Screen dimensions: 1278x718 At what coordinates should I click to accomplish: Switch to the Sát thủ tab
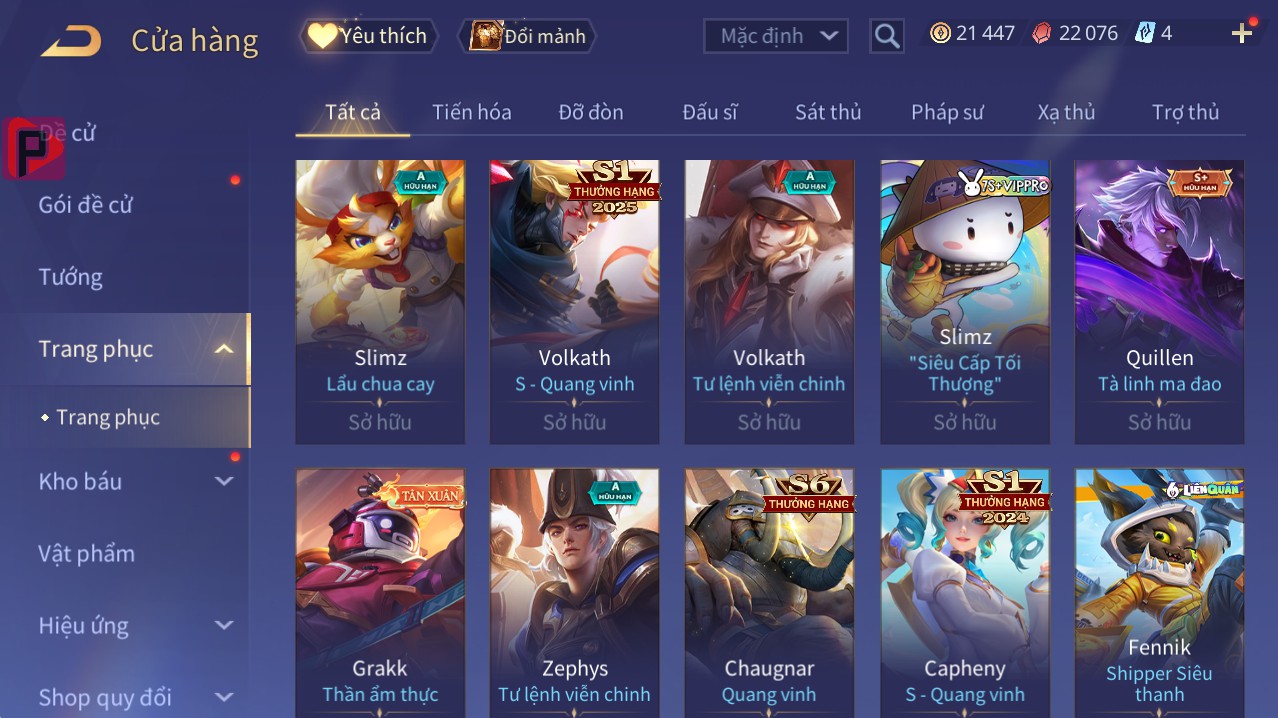coord(828,112)
